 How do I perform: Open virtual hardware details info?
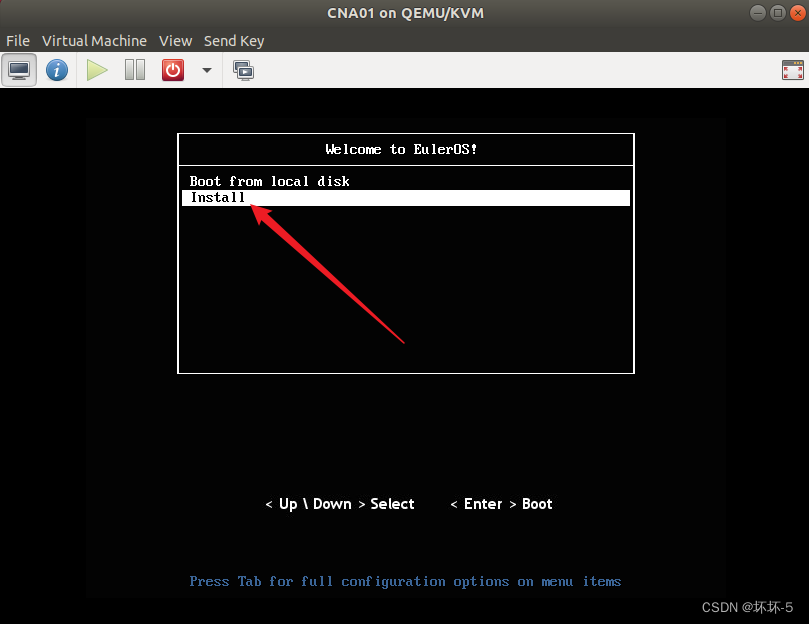pos(57,70)
